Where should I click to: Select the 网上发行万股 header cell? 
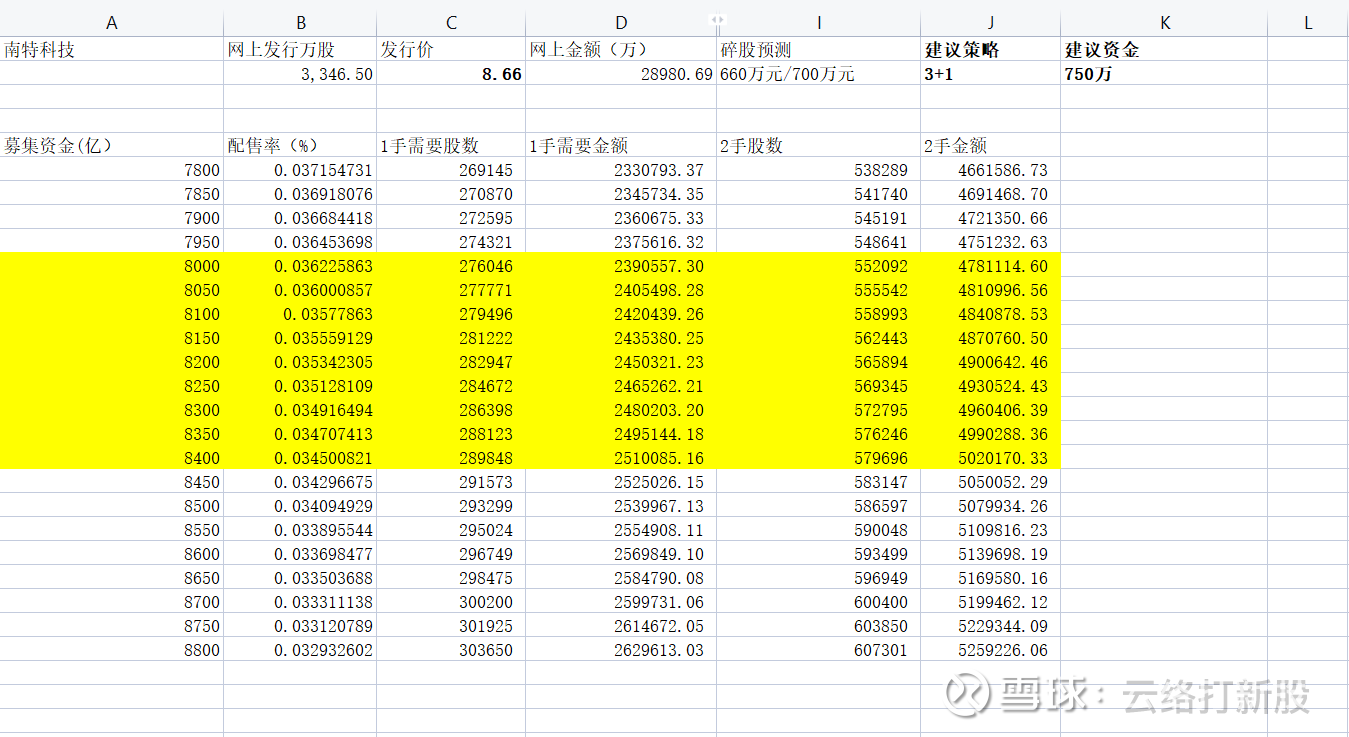(x=301, y=49)
